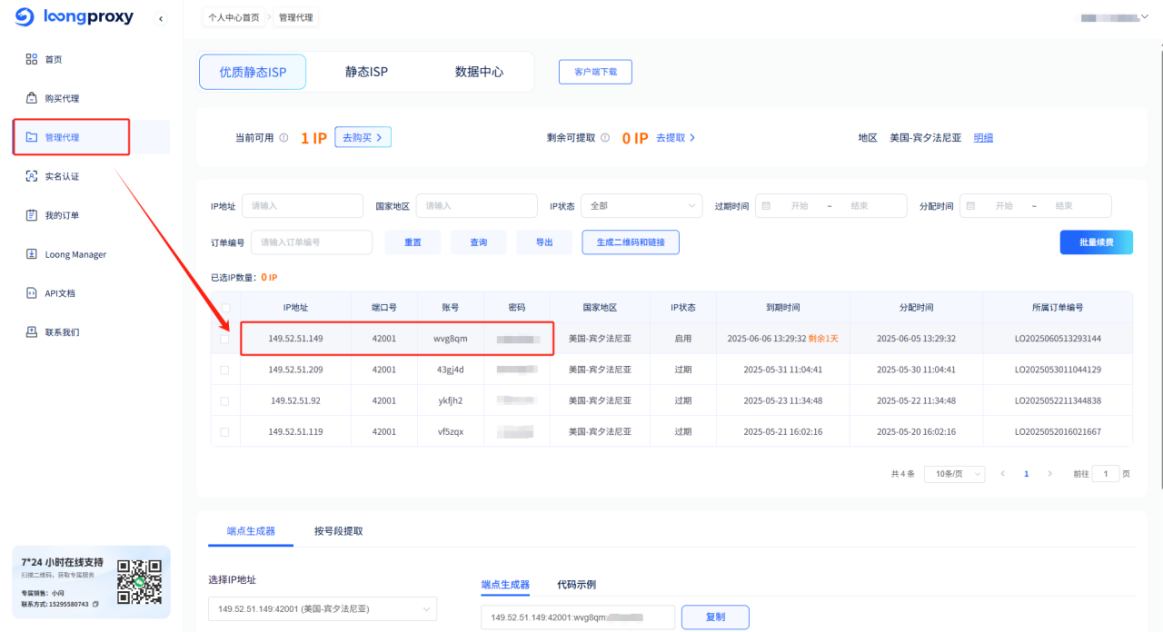
Task: Click the Loong Manager download icon
Action: [x=31, y=254]
